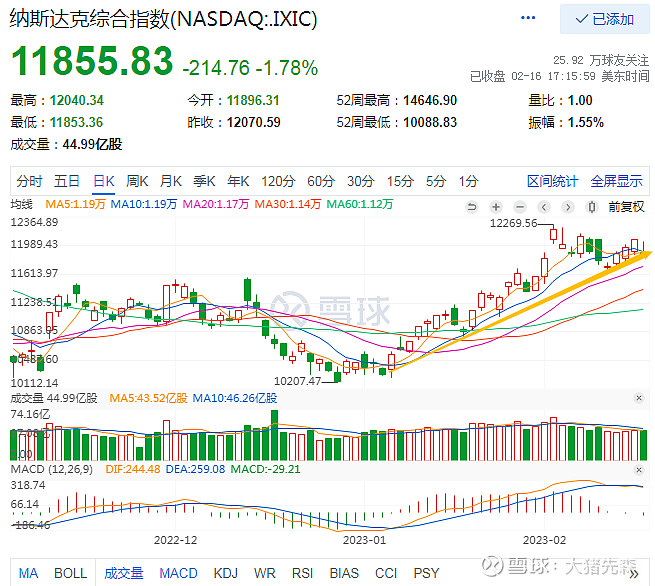This screenshot has height=586, width=655.
Task: Toggle the 成交量 sub-indicator
Action: click(124, 573)
